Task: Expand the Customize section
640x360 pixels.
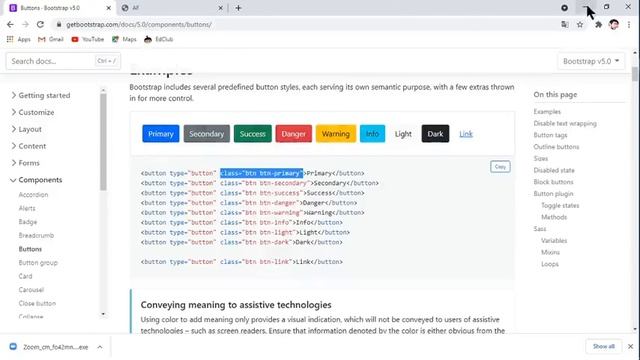Action: [x=33, y=112]
